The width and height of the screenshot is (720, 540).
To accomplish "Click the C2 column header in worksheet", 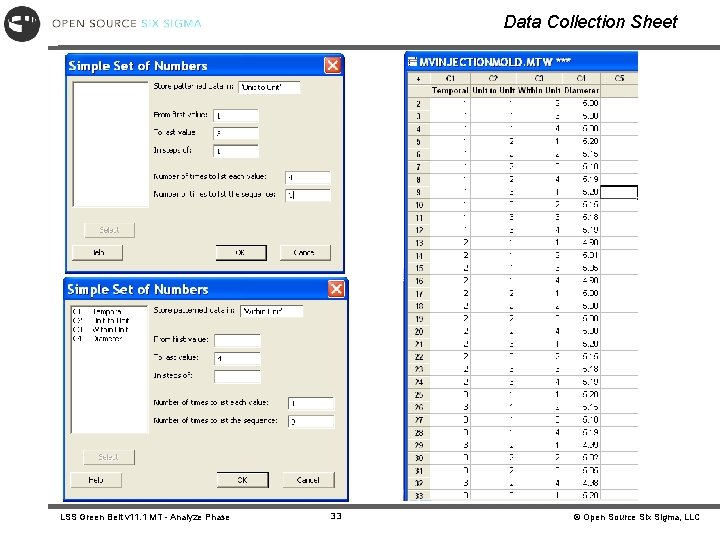I will 493,79.
